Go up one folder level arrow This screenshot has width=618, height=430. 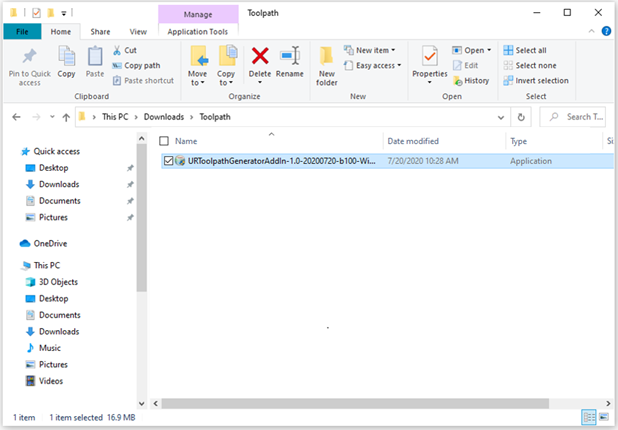pos(66,117)
